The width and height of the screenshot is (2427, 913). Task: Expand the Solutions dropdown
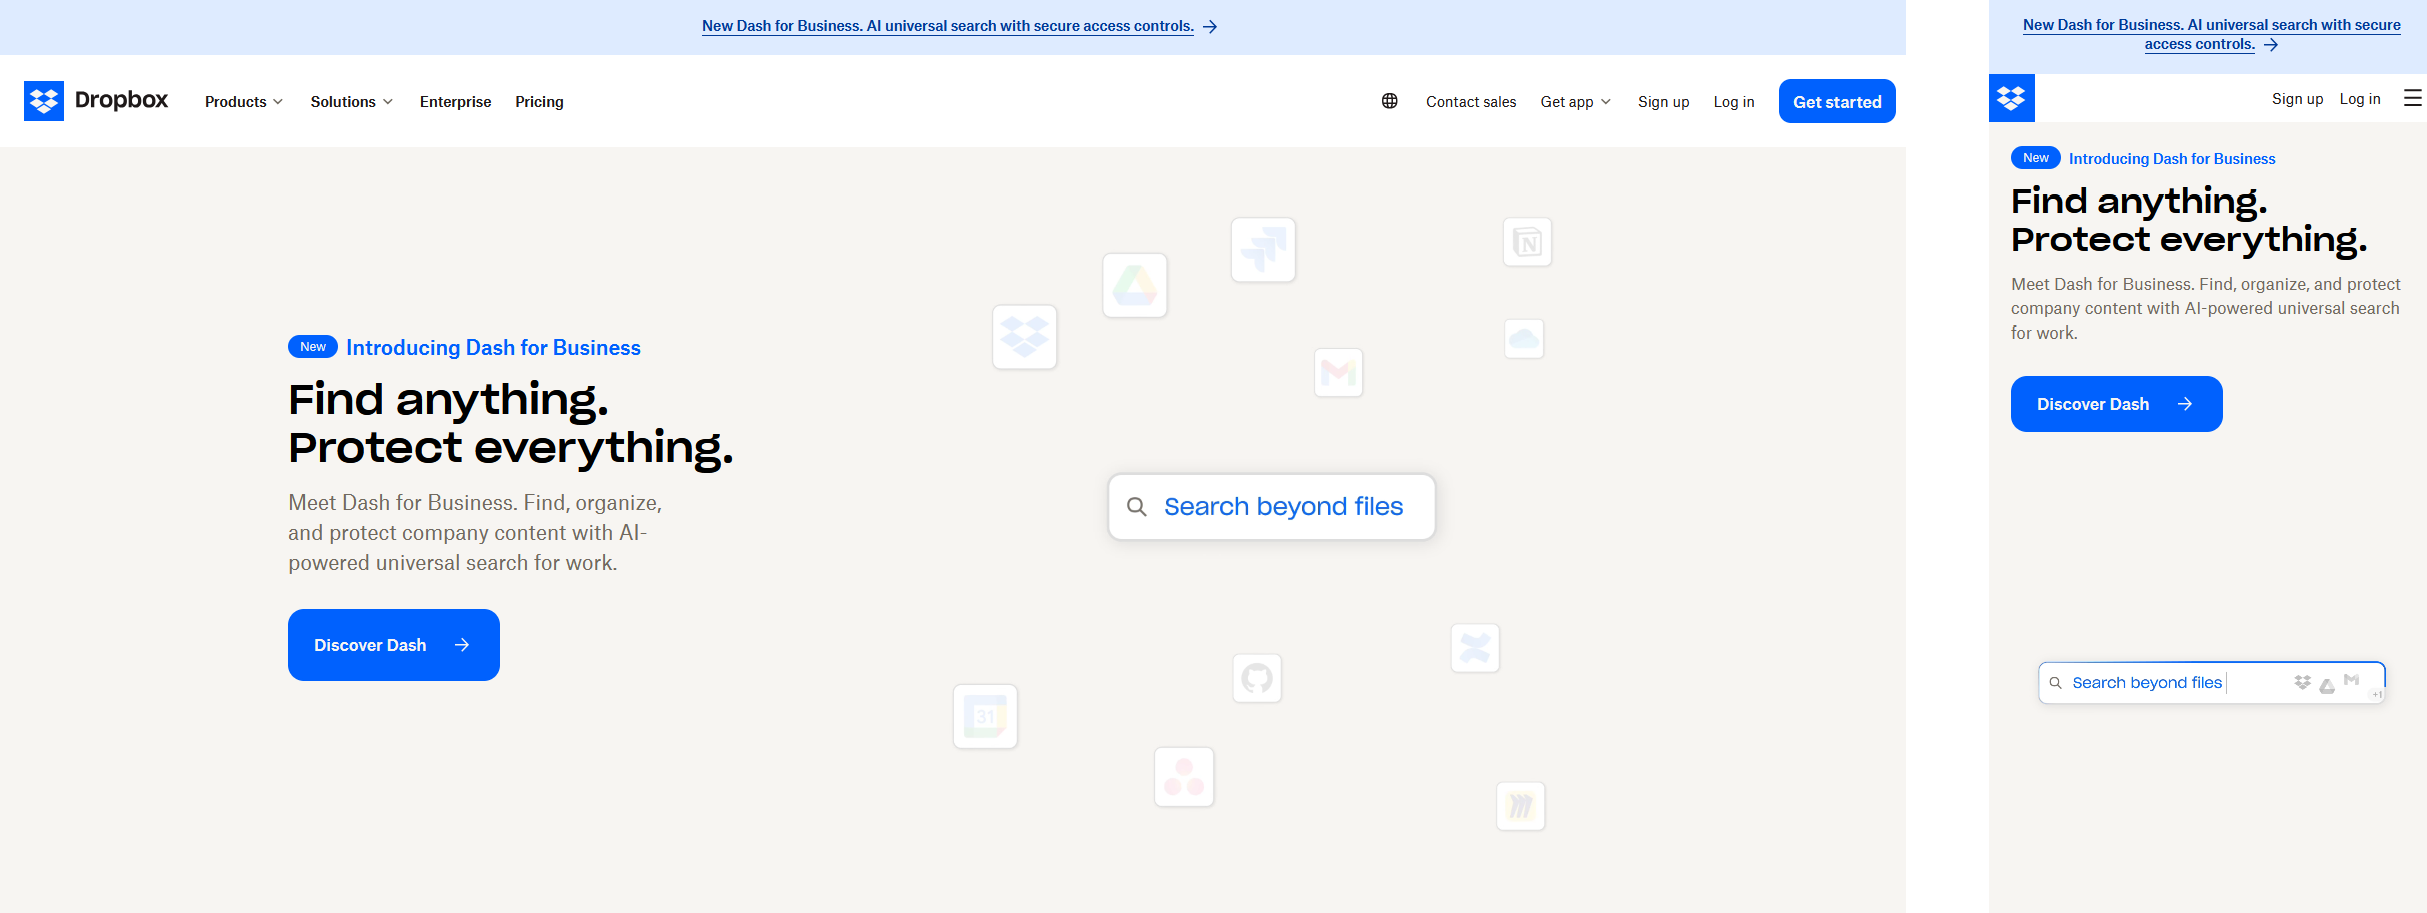(352, 102)
